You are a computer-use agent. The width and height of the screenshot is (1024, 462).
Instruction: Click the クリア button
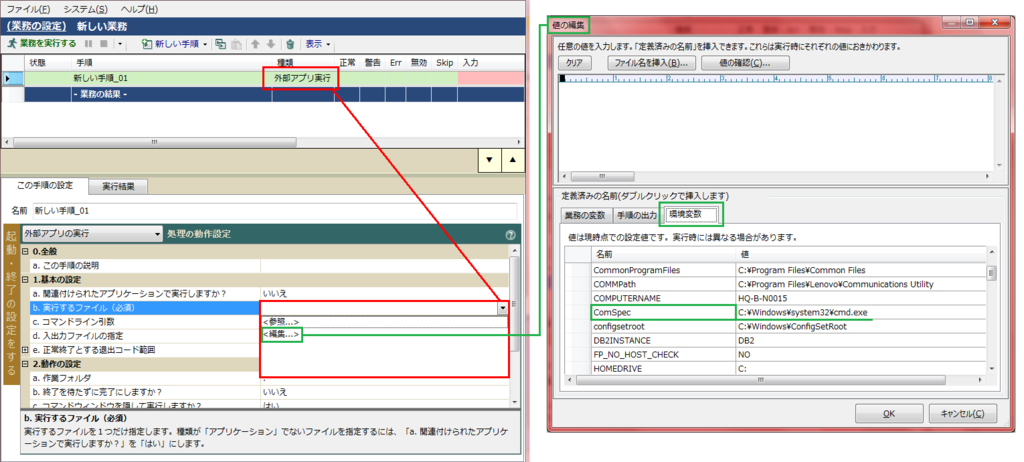[x=575, y=63]
